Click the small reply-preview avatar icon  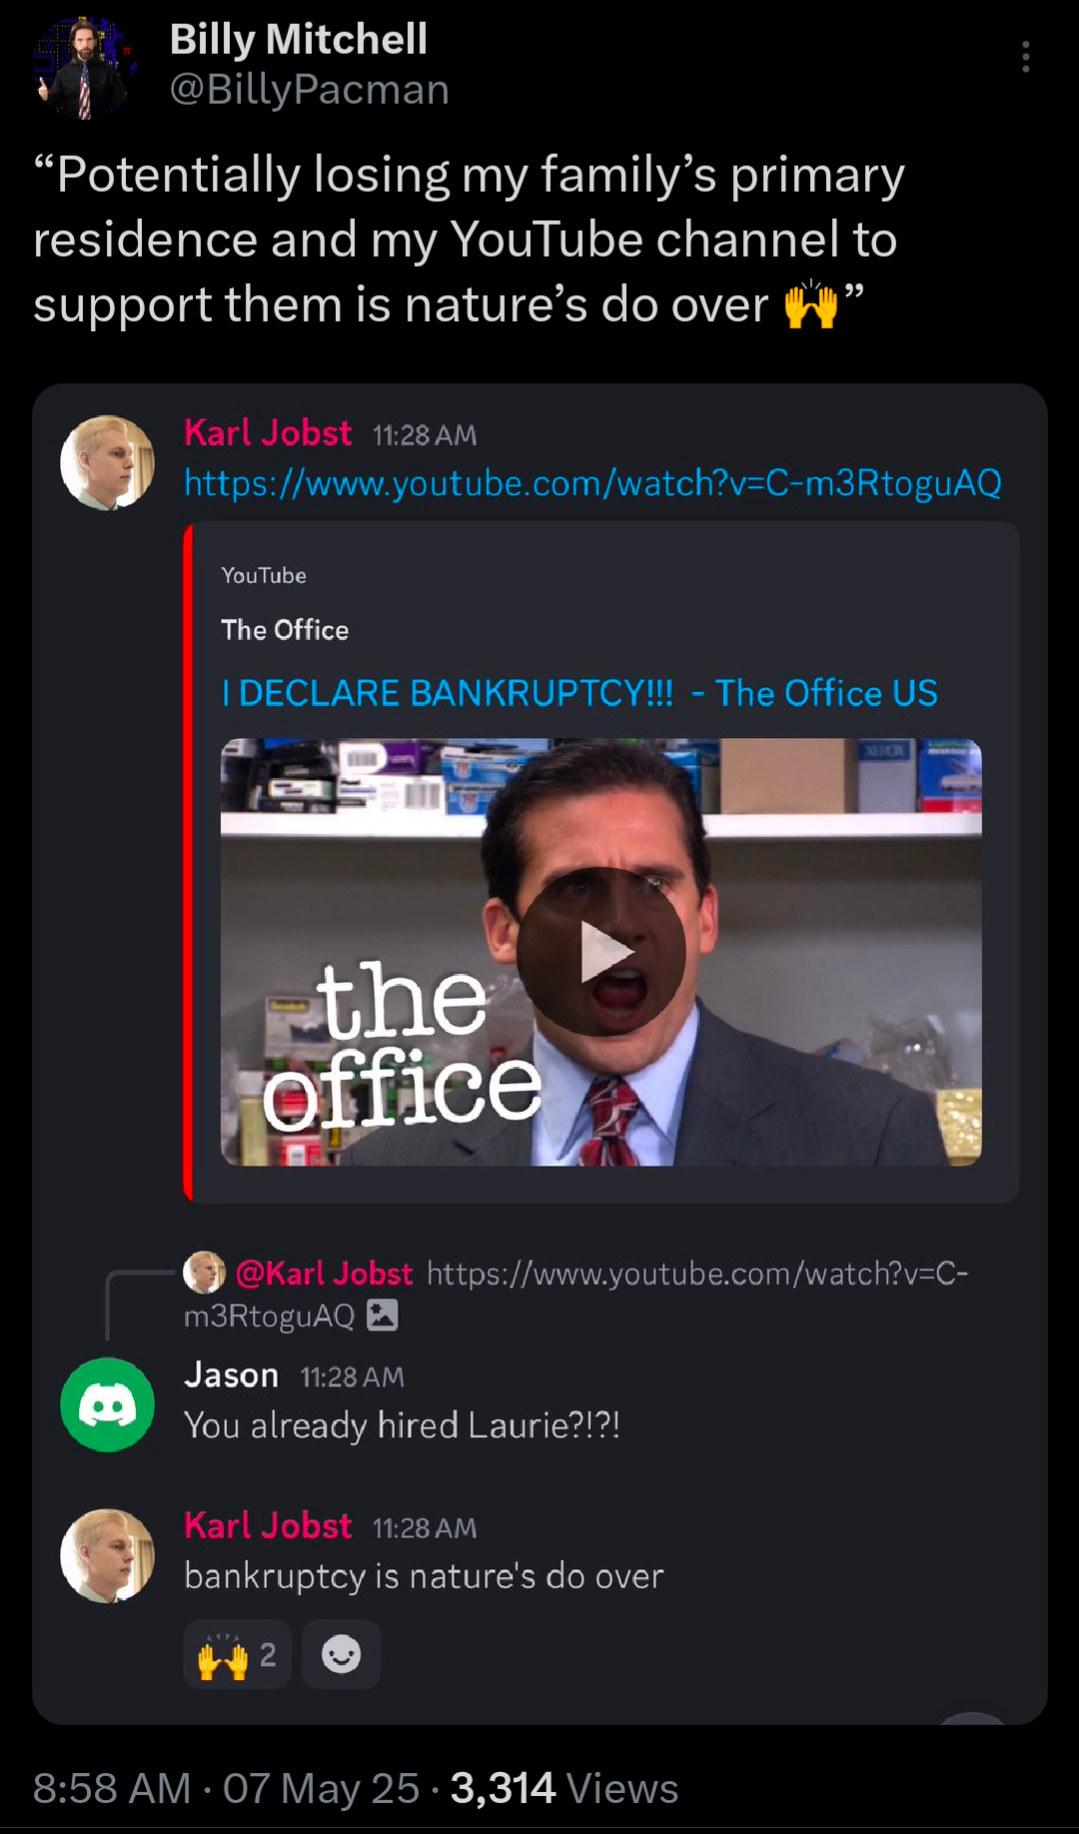204,1272
